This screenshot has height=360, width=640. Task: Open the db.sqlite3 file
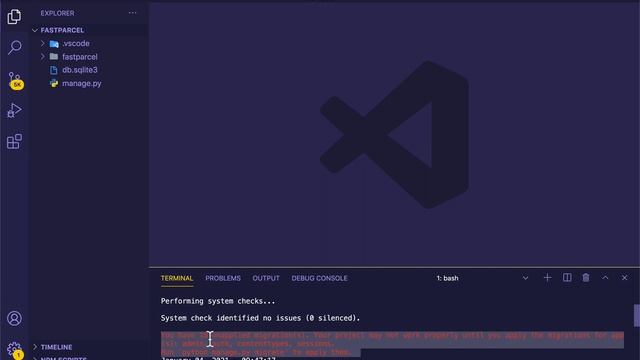point(80,70)
